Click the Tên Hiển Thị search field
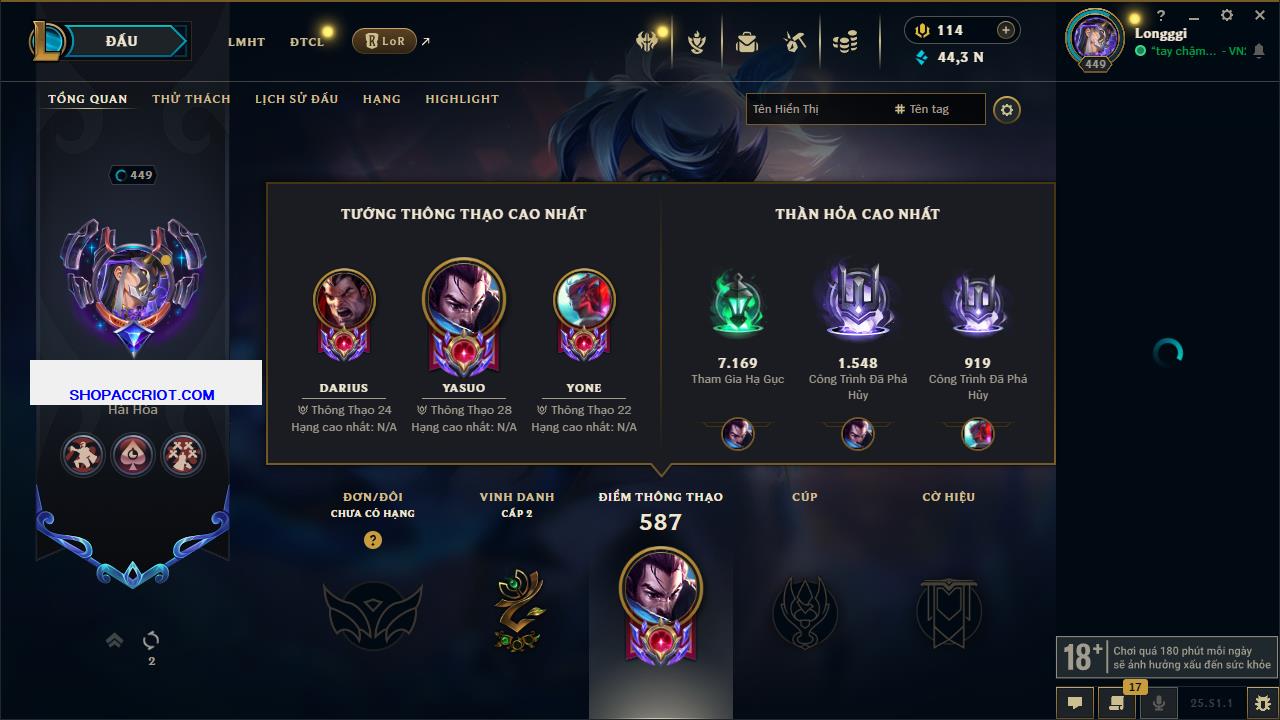The height and width of the screenshot is (720, 1280). pyautogui.click(x=816, y=109)
